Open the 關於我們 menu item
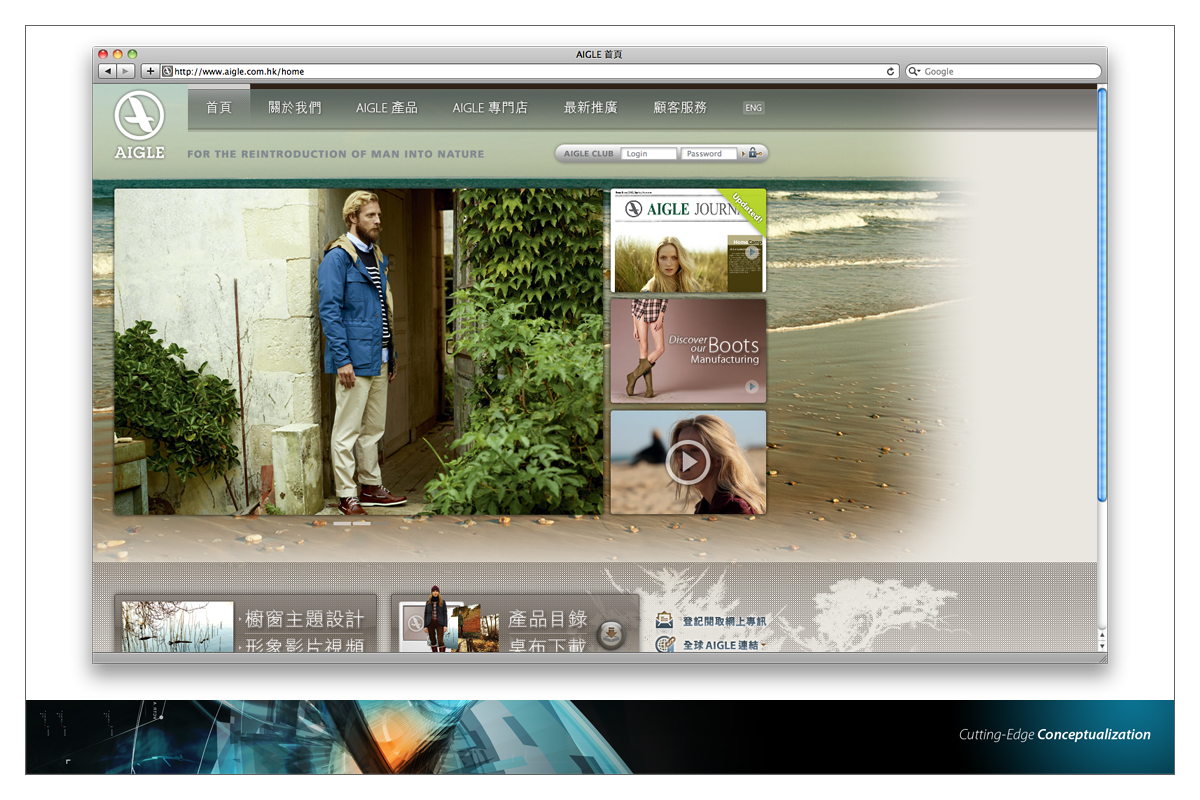This screenshot has width=1200, height=800. [295, 107]
